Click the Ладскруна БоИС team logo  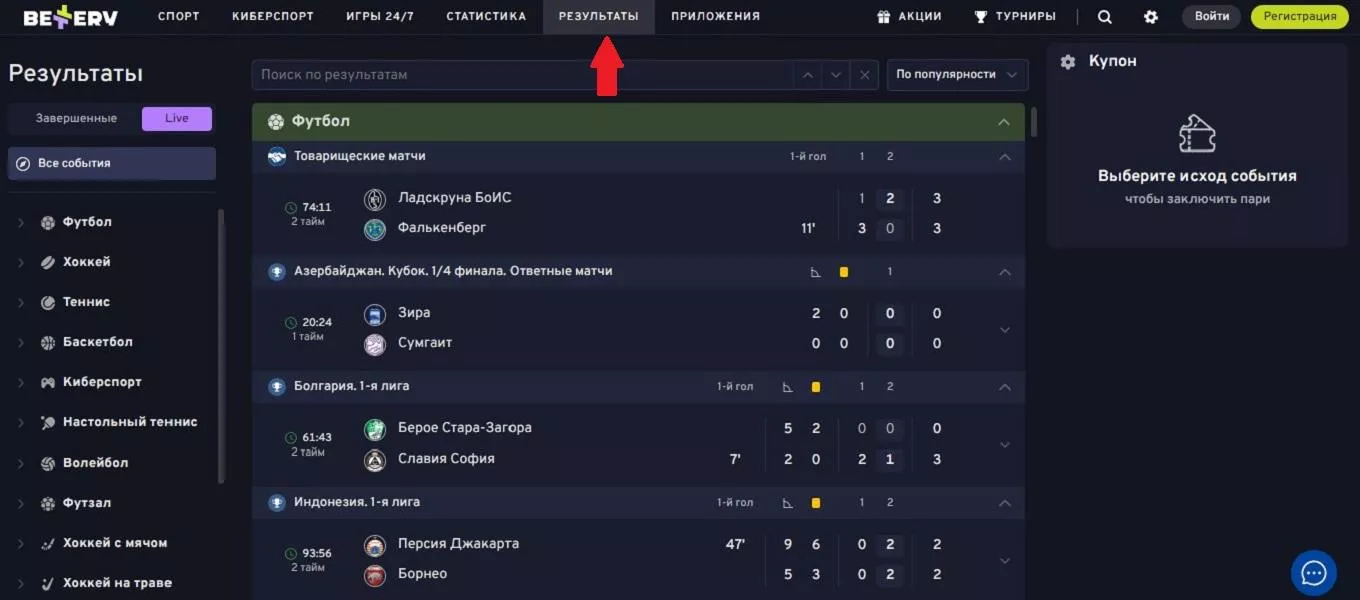(375, 199)
